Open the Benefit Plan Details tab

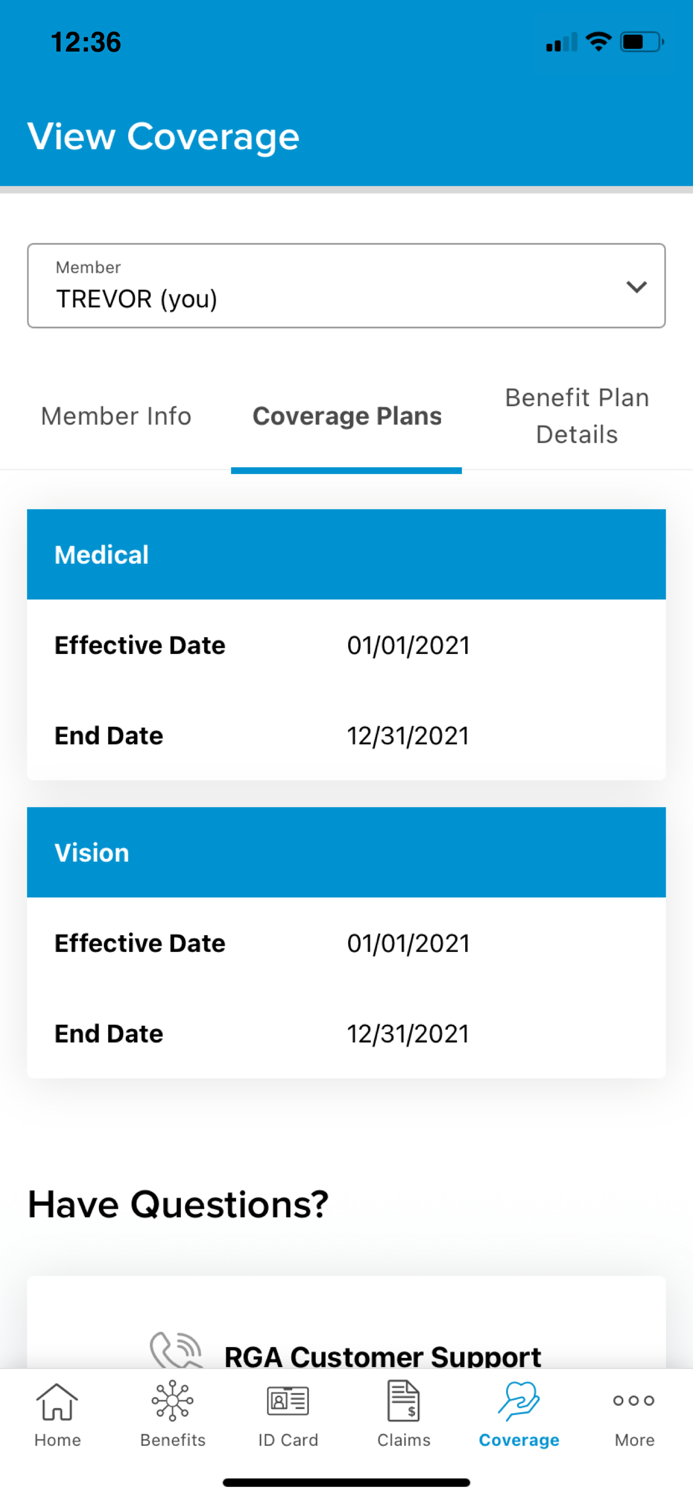click(577, 416)
